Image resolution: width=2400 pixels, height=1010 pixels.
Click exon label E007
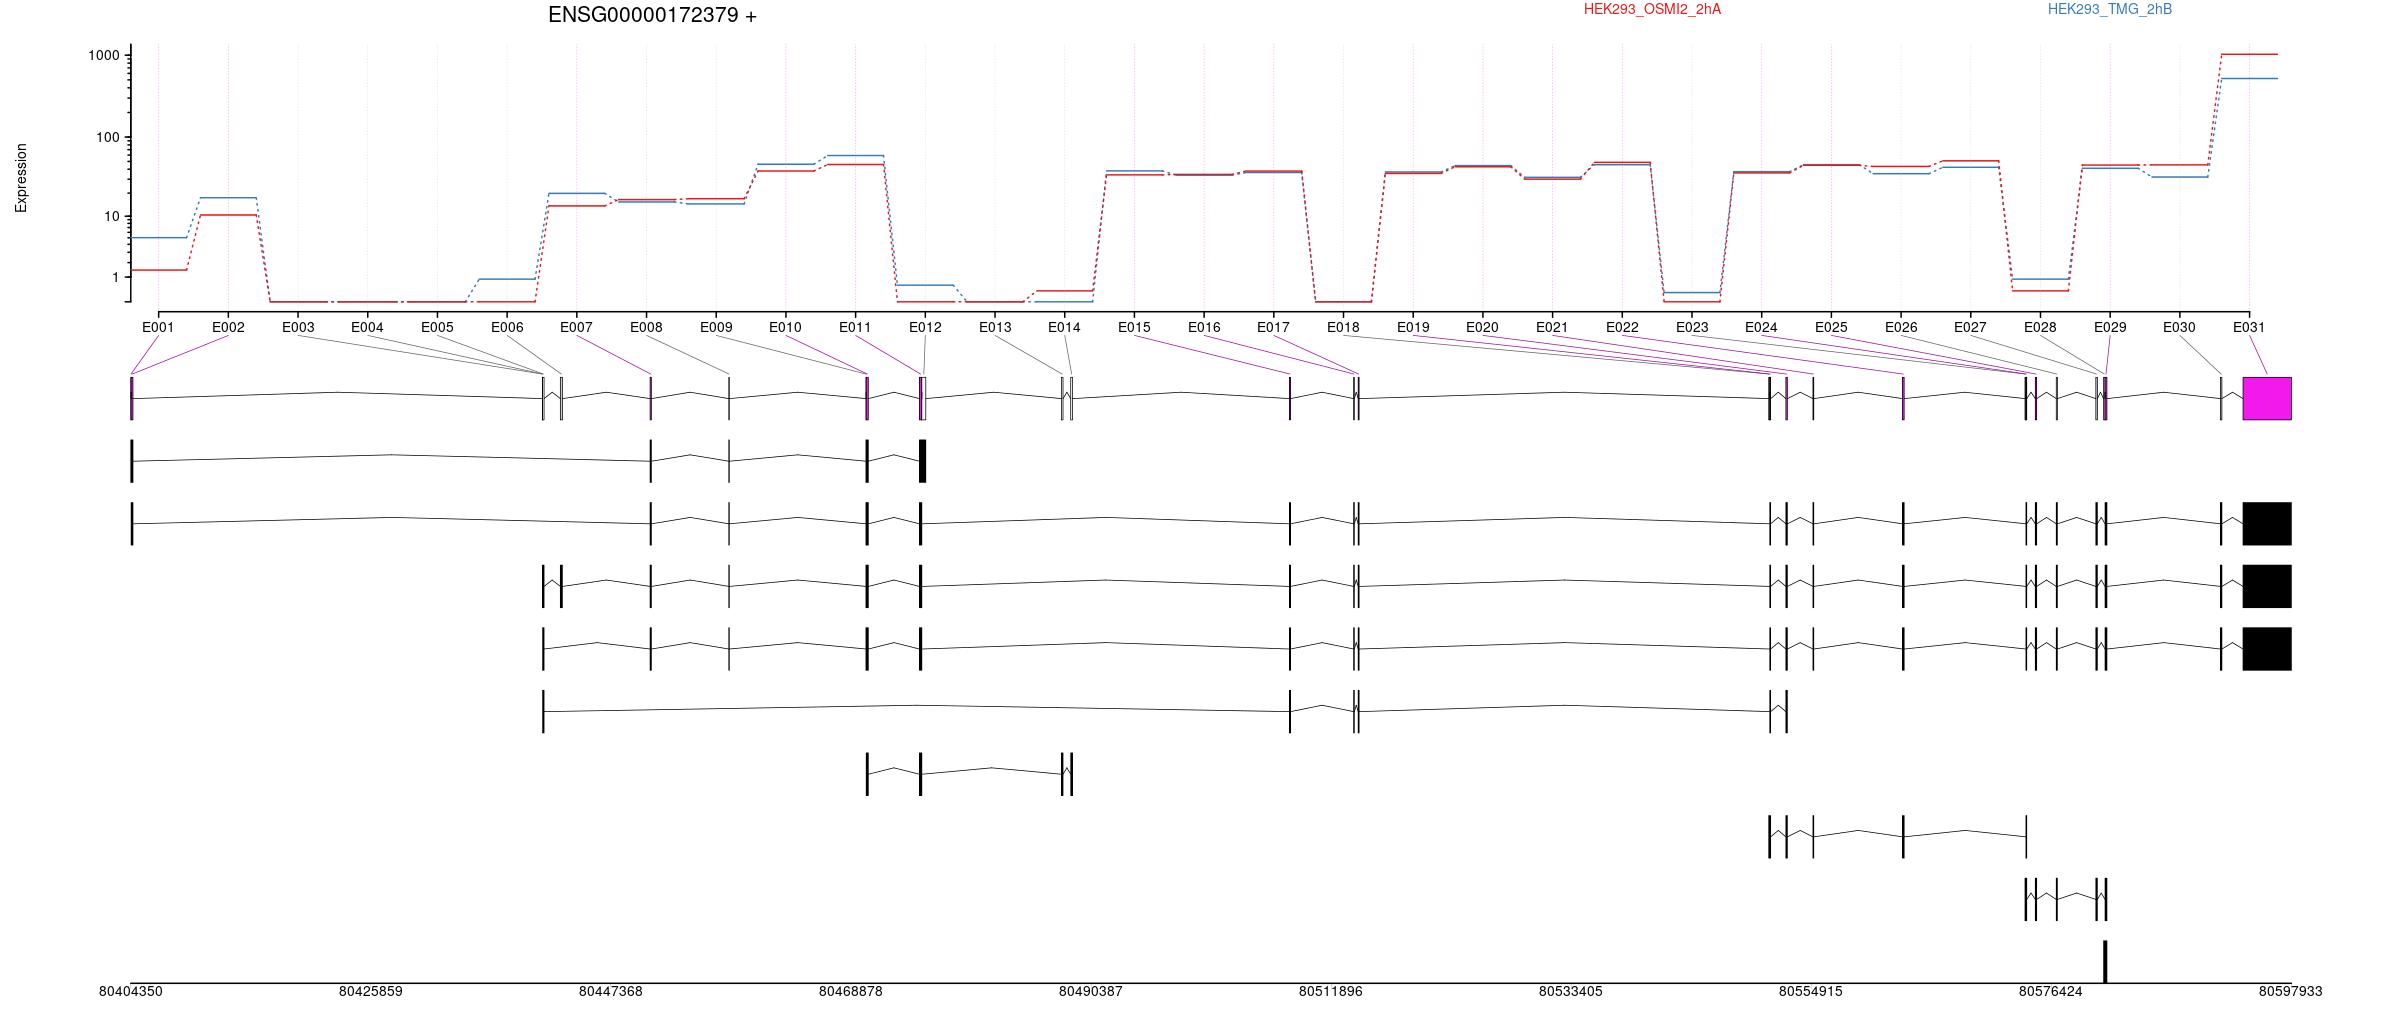tap(576, 327)
